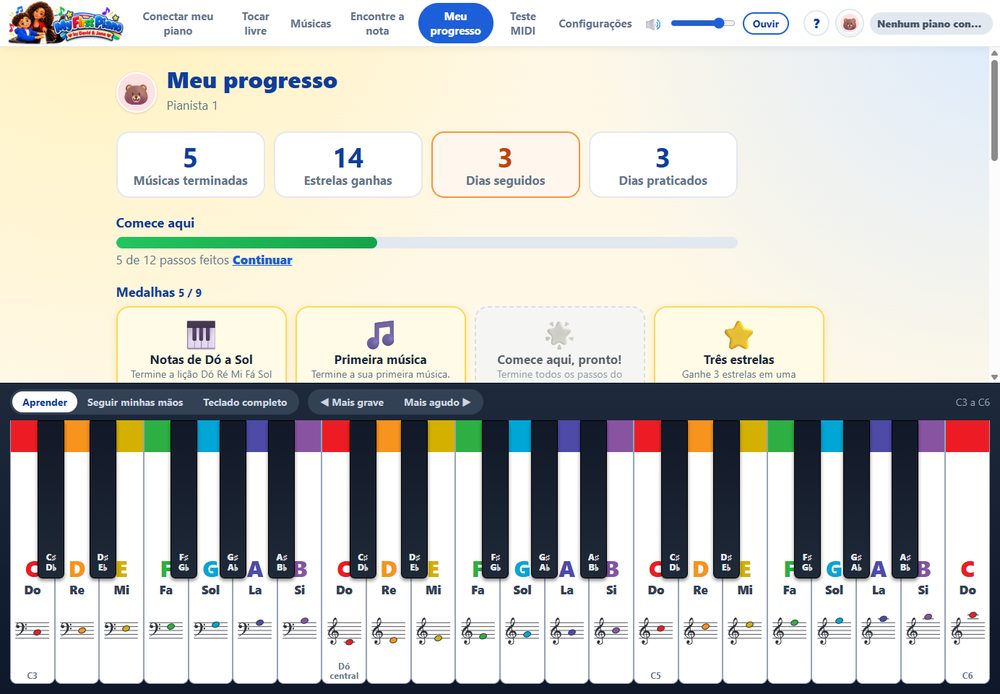Click the Continuar link
Image resolution: width=1000 pixels, height=694 pixels.
262,260
